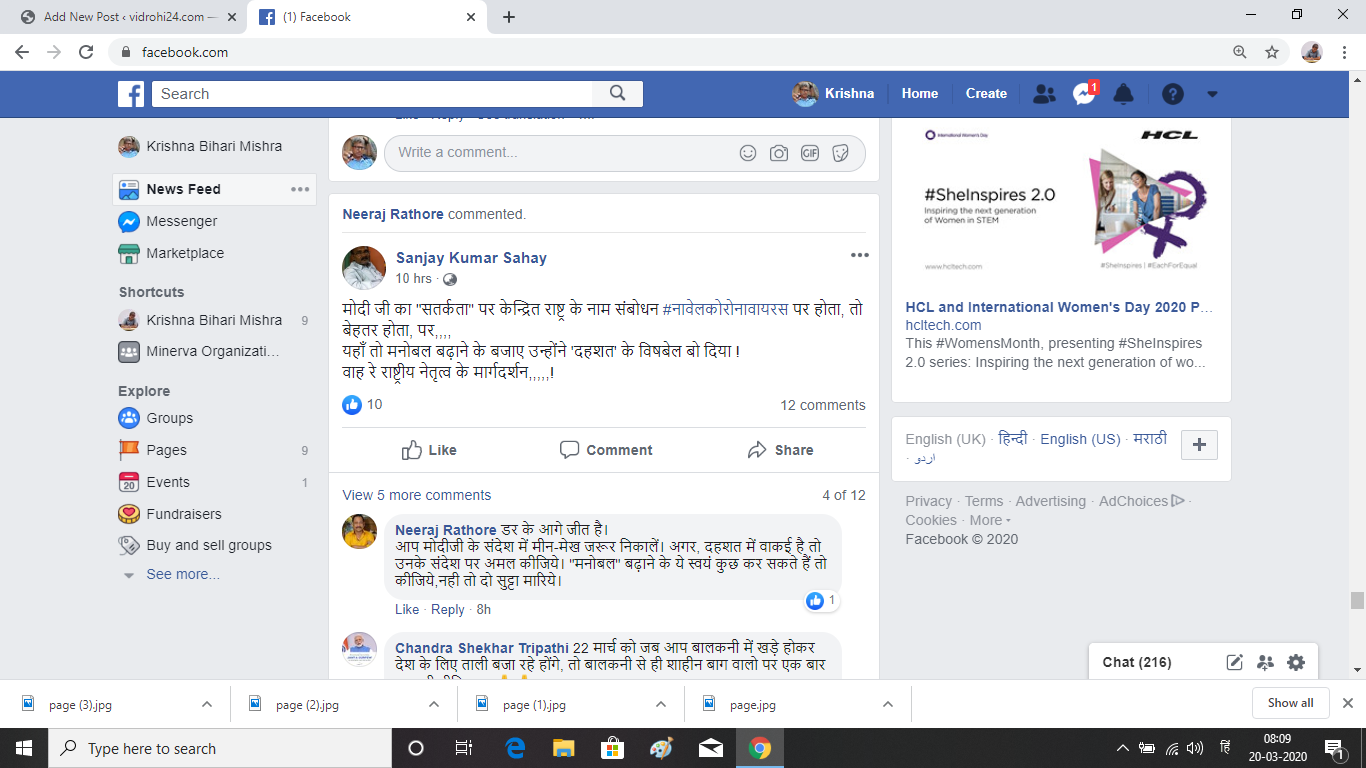Open Messenger notifications icon in the top bar
Screen dimensions: 1366x768
pos(1084,94)
